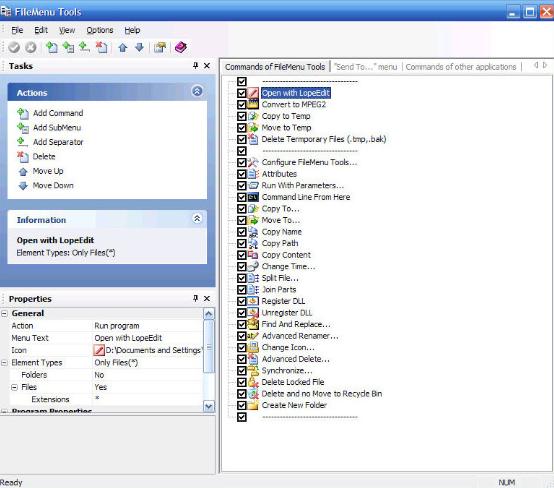Image resolution: width=554 pixels, height=488 pixels.
Task: Click the Delete toolbar icon
Action: pos(102,47)
